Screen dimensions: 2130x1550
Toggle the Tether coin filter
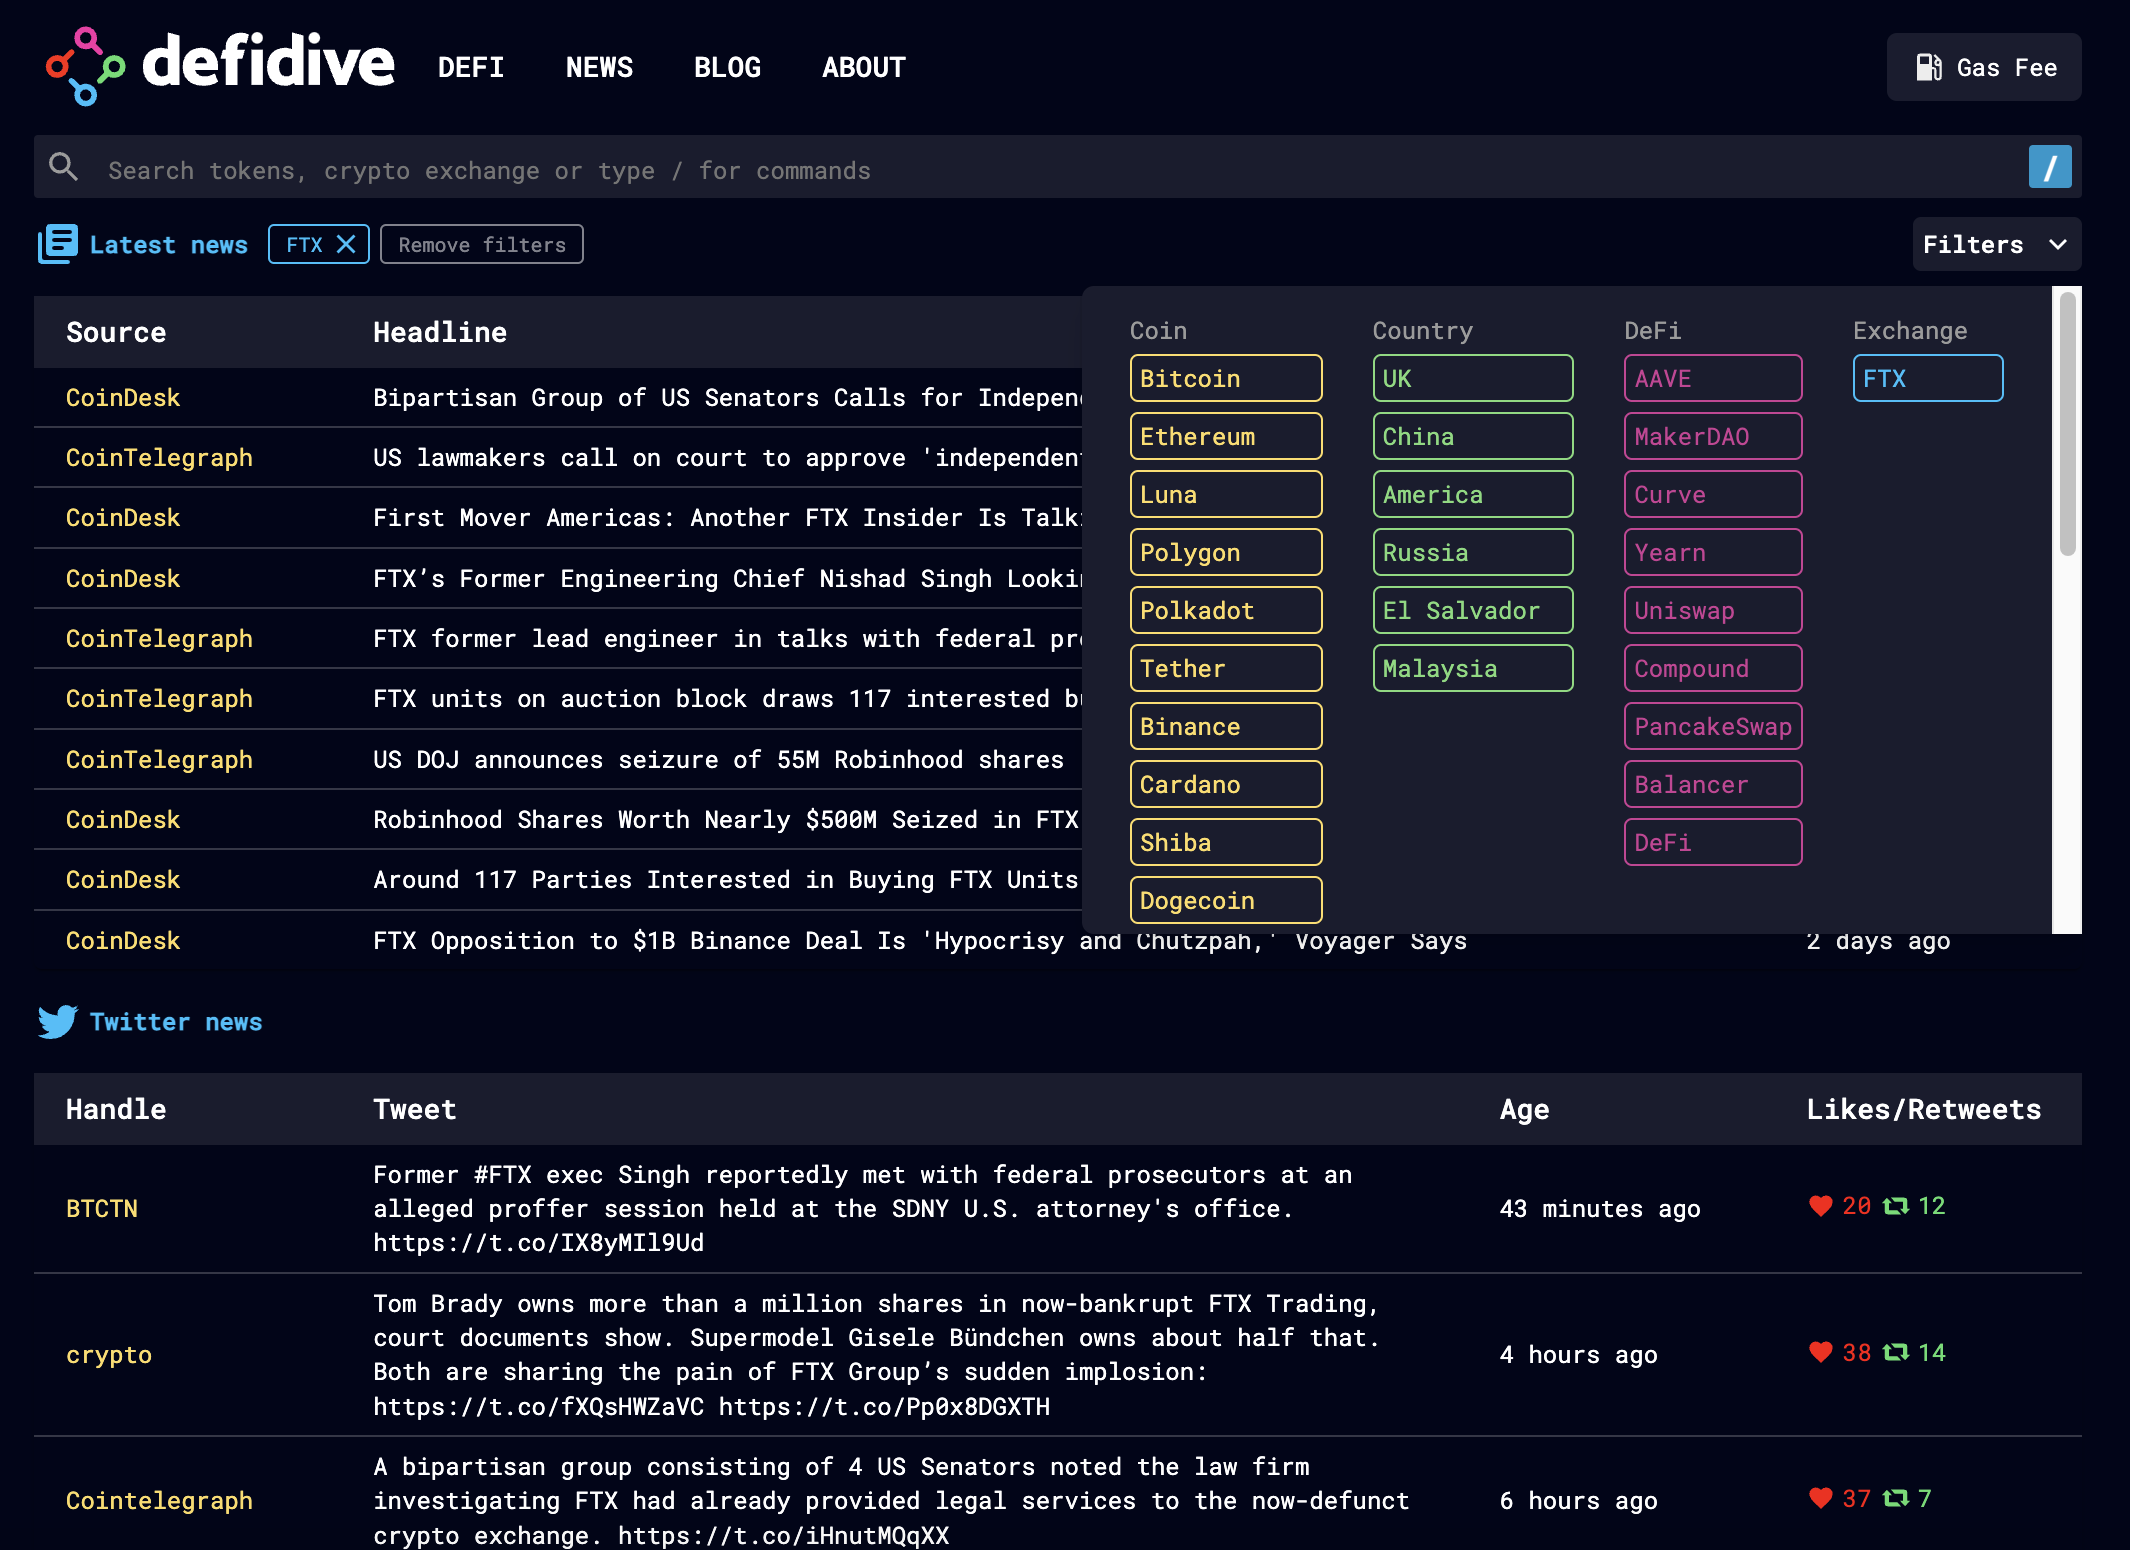click(1226, 668)
